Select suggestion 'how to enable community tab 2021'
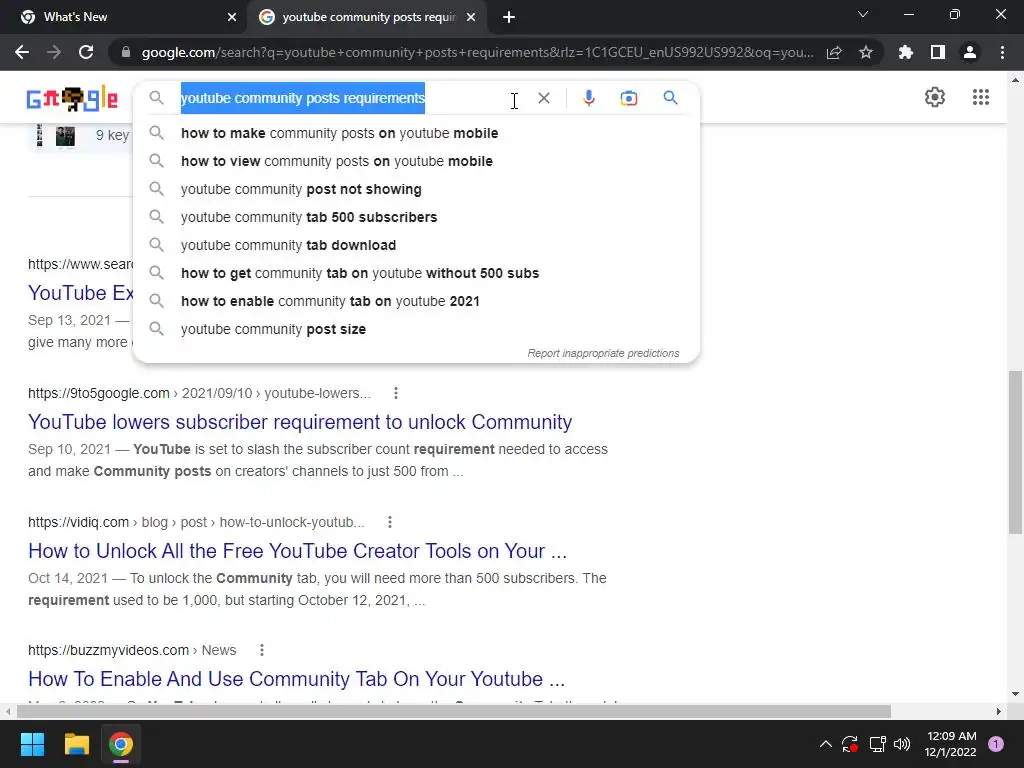Viewport: 1024px width, 768px height. click(x=416, y=302)
